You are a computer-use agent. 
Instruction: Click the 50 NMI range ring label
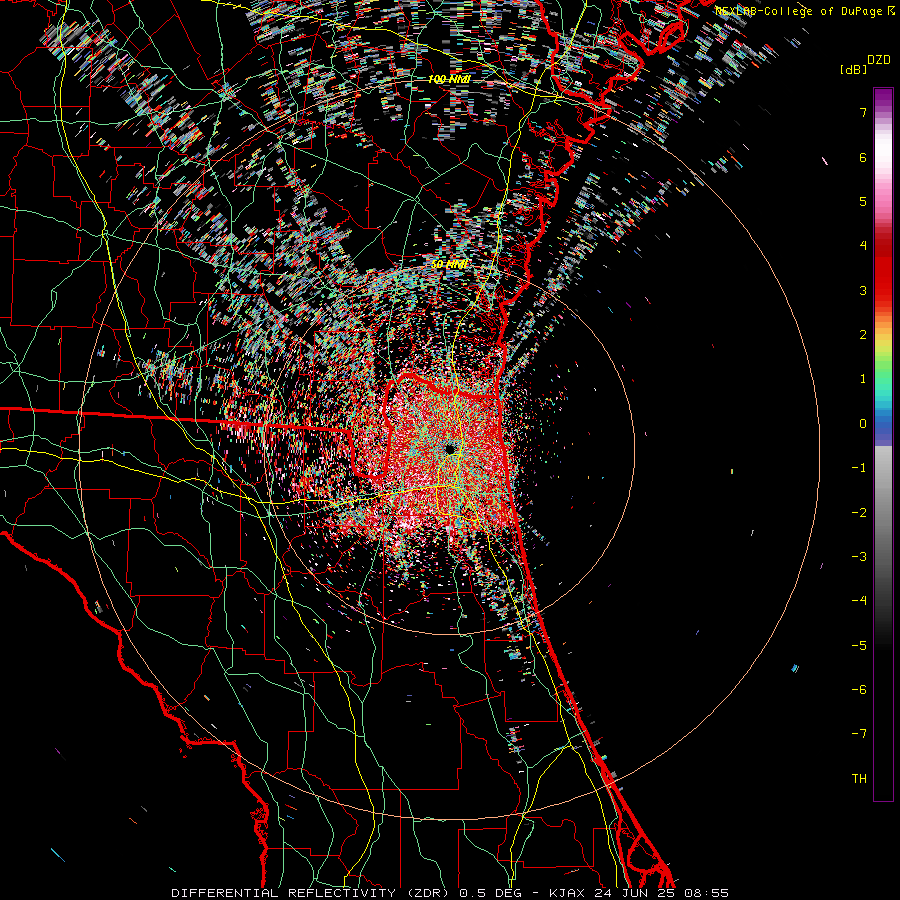(449, 264)
